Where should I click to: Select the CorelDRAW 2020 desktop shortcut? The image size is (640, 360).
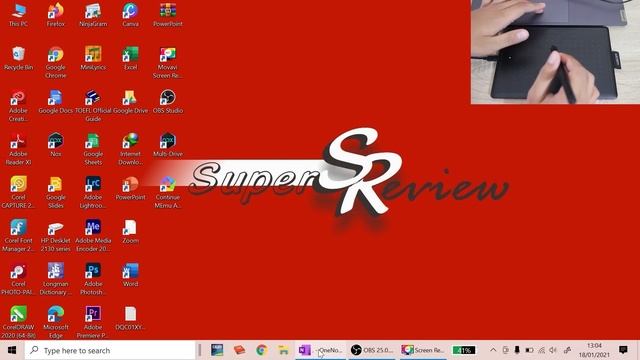point(18,322)
